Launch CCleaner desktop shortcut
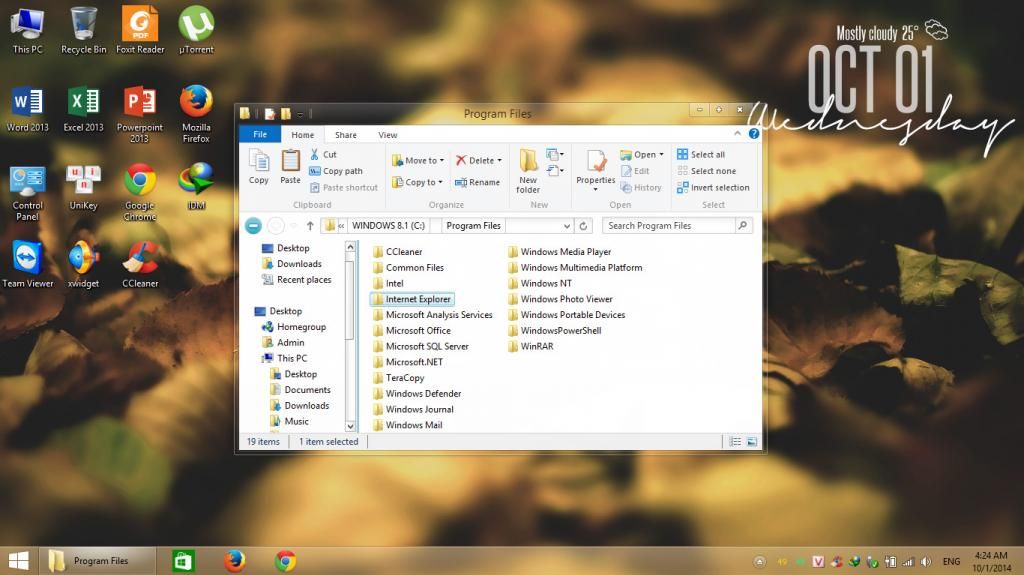This screenshot has width=1024, height=575. [x=140, y=264]
